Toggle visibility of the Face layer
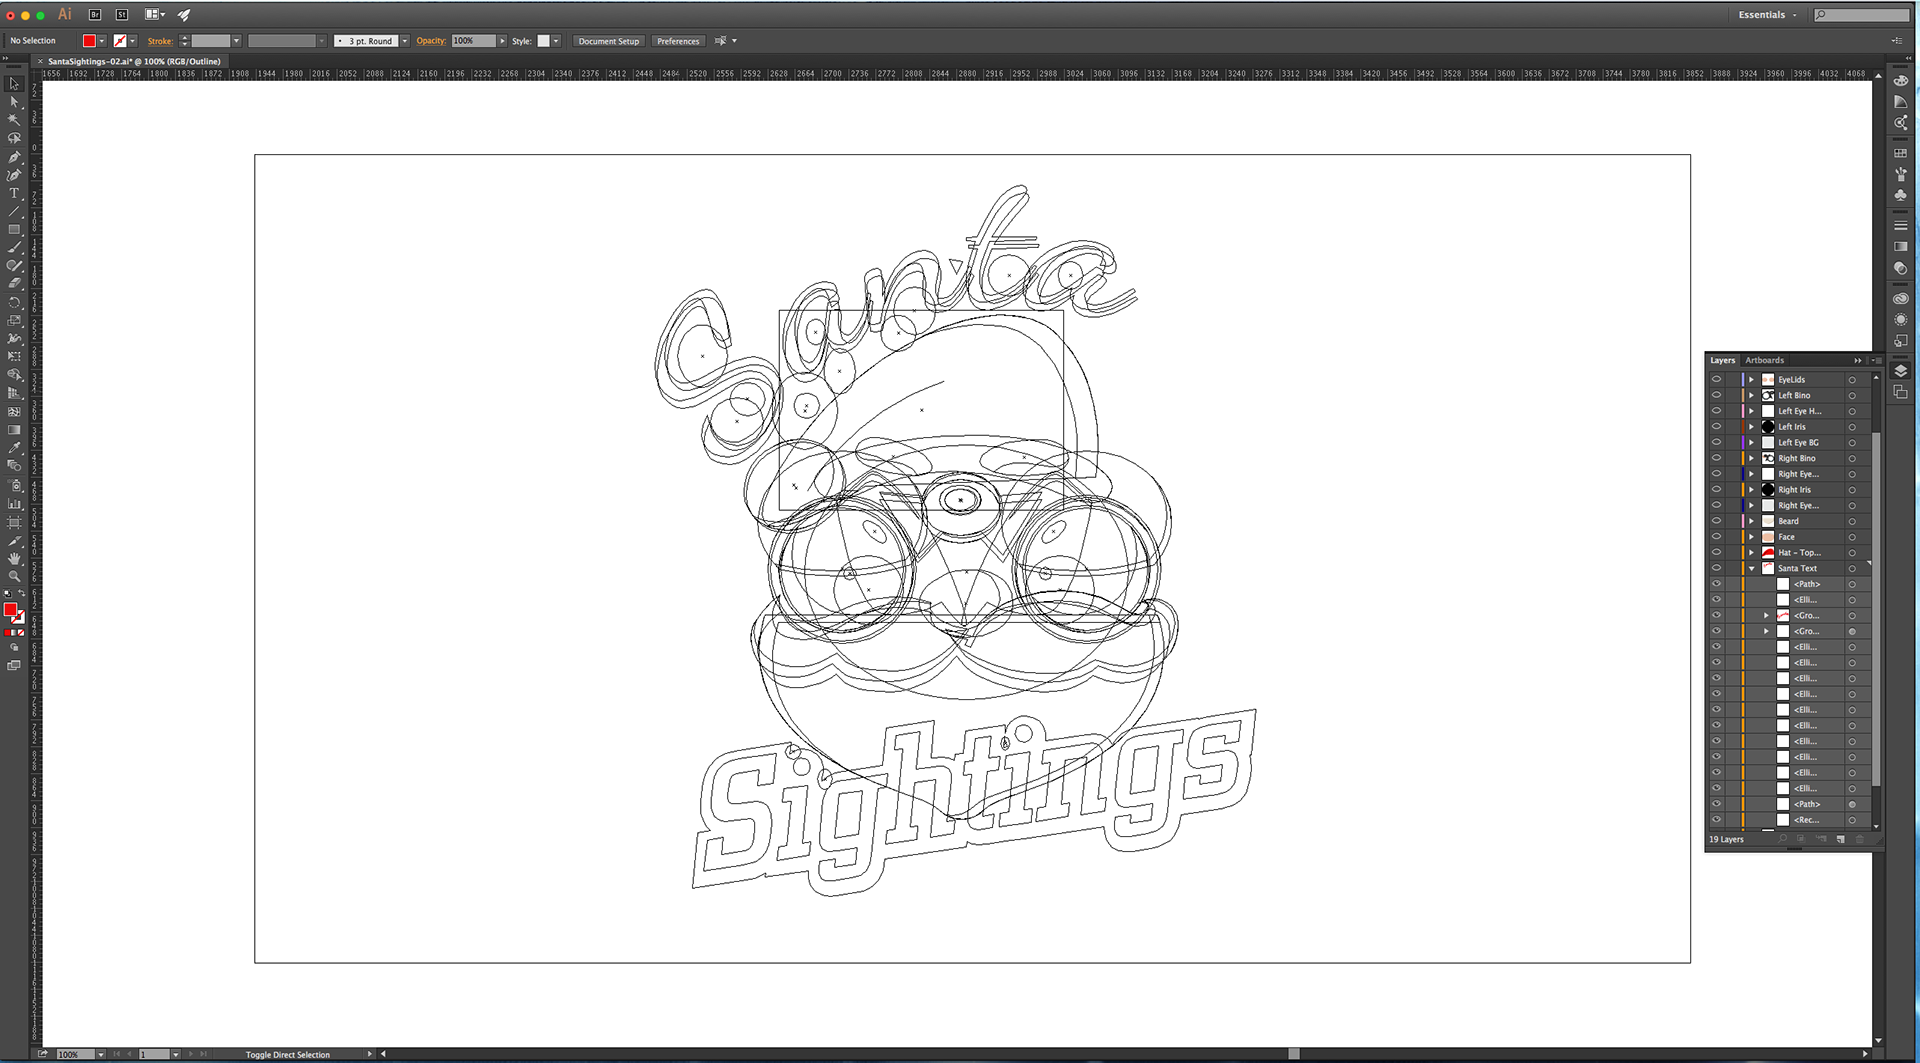This screenshot has height=1063, width=1920. click(1716, 537)
